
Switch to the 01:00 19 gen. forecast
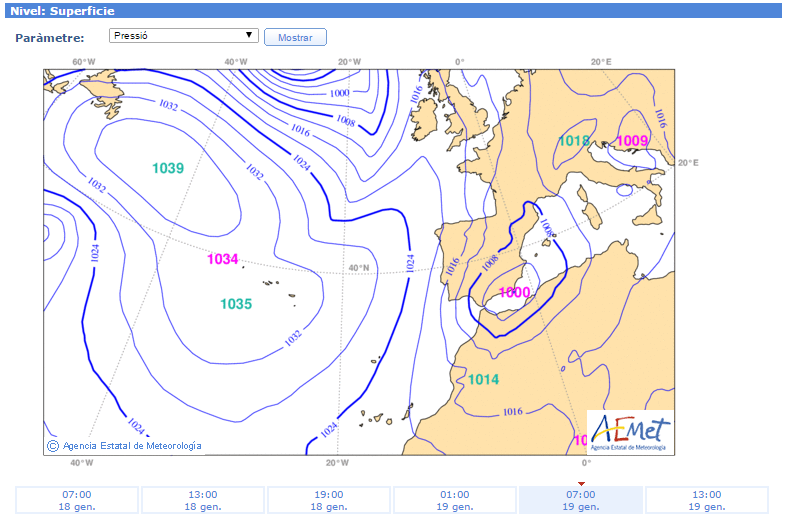coord(455,500)
